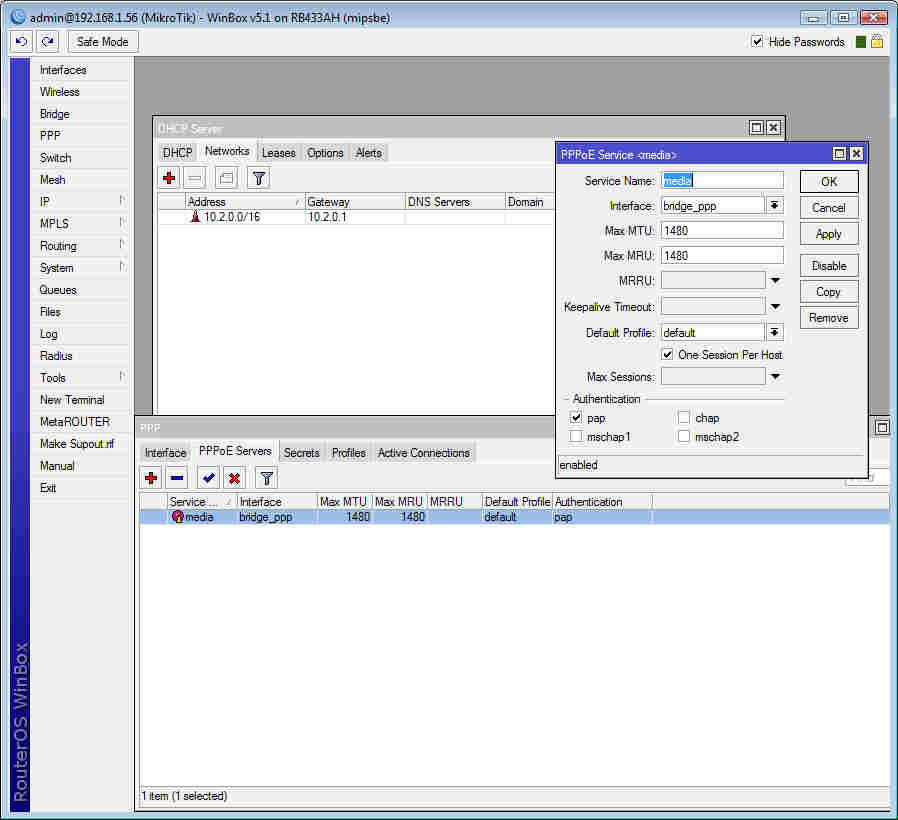Open Active Connections tab
This screenshot has width=898, height=820.
(423, 453)
